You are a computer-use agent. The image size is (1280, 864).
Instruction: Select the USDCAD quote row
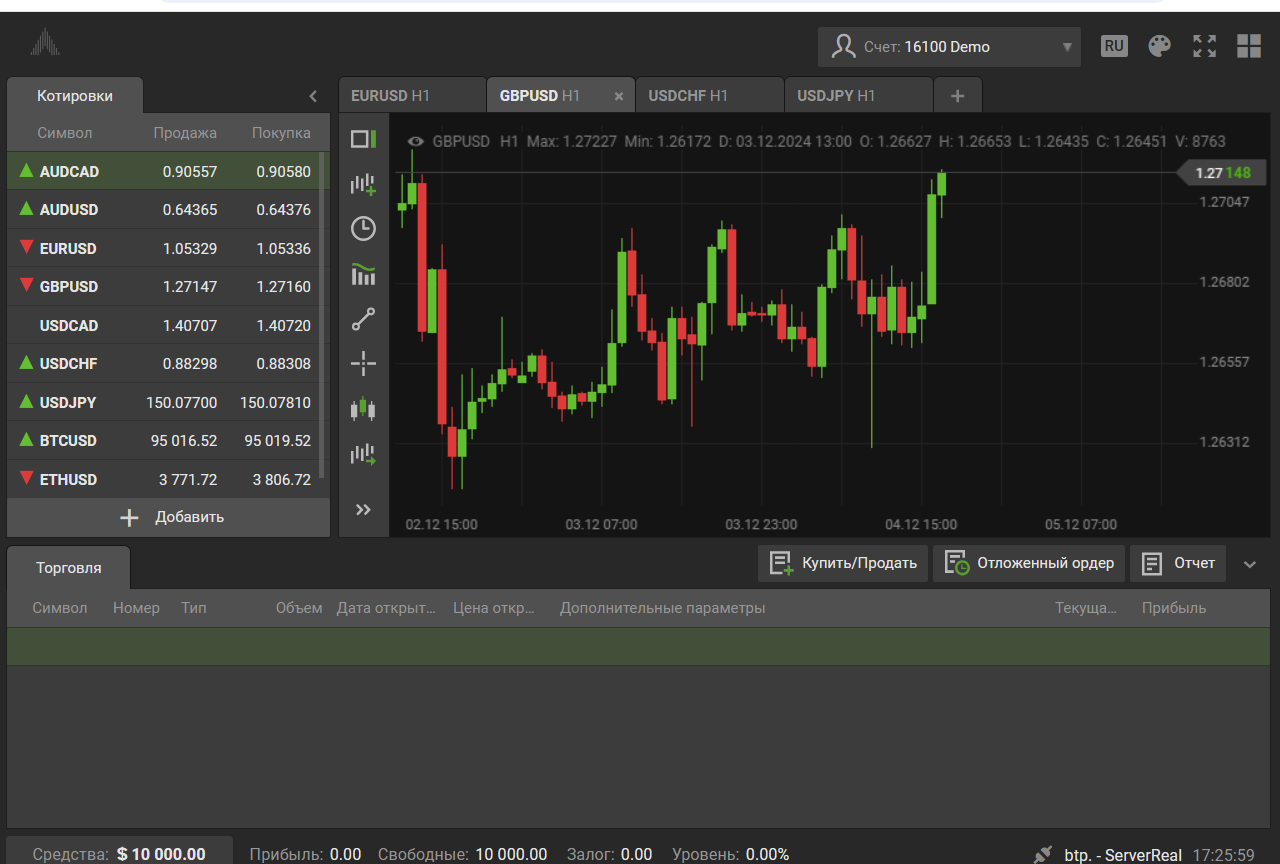coord(163,325)
